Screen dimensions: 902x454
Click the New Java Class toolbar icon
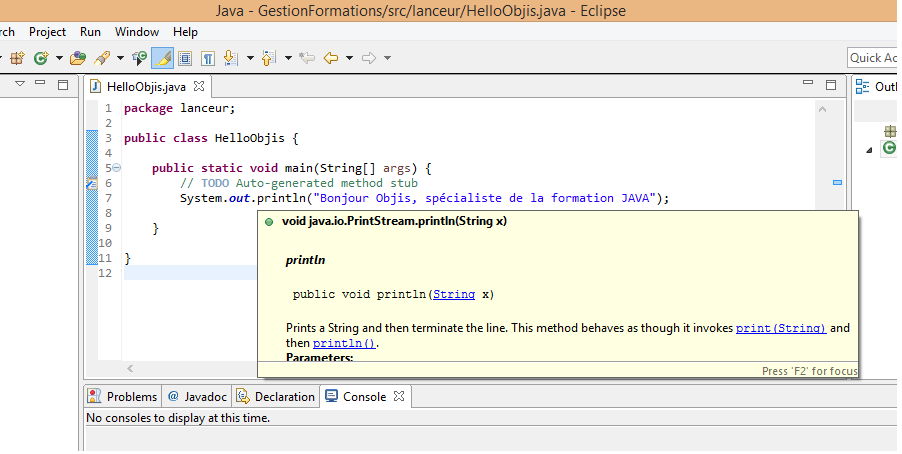pyautogui.click(x=41, y=58)
